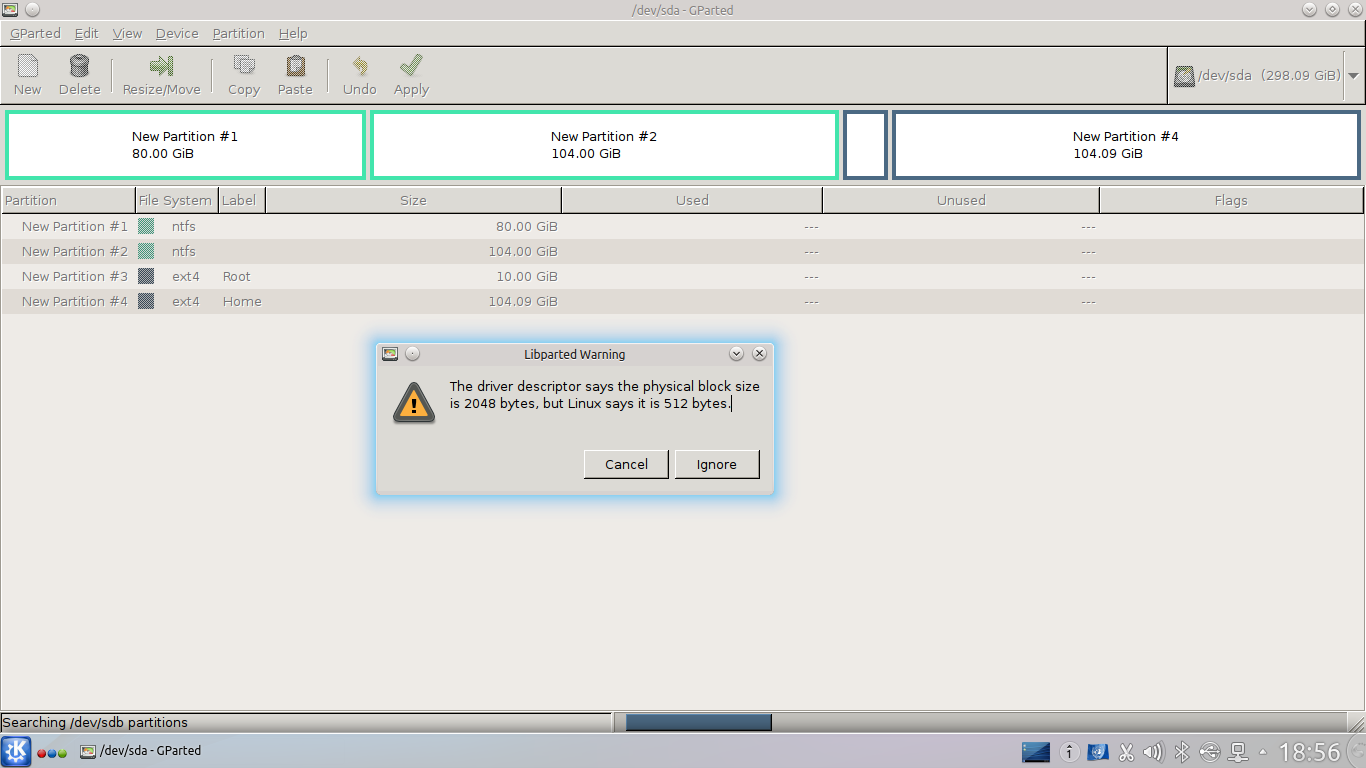This screenshot has width=1366, height=768.
Task: Select the small New Partition #3 block in the disk map
Action: [865, 145]
